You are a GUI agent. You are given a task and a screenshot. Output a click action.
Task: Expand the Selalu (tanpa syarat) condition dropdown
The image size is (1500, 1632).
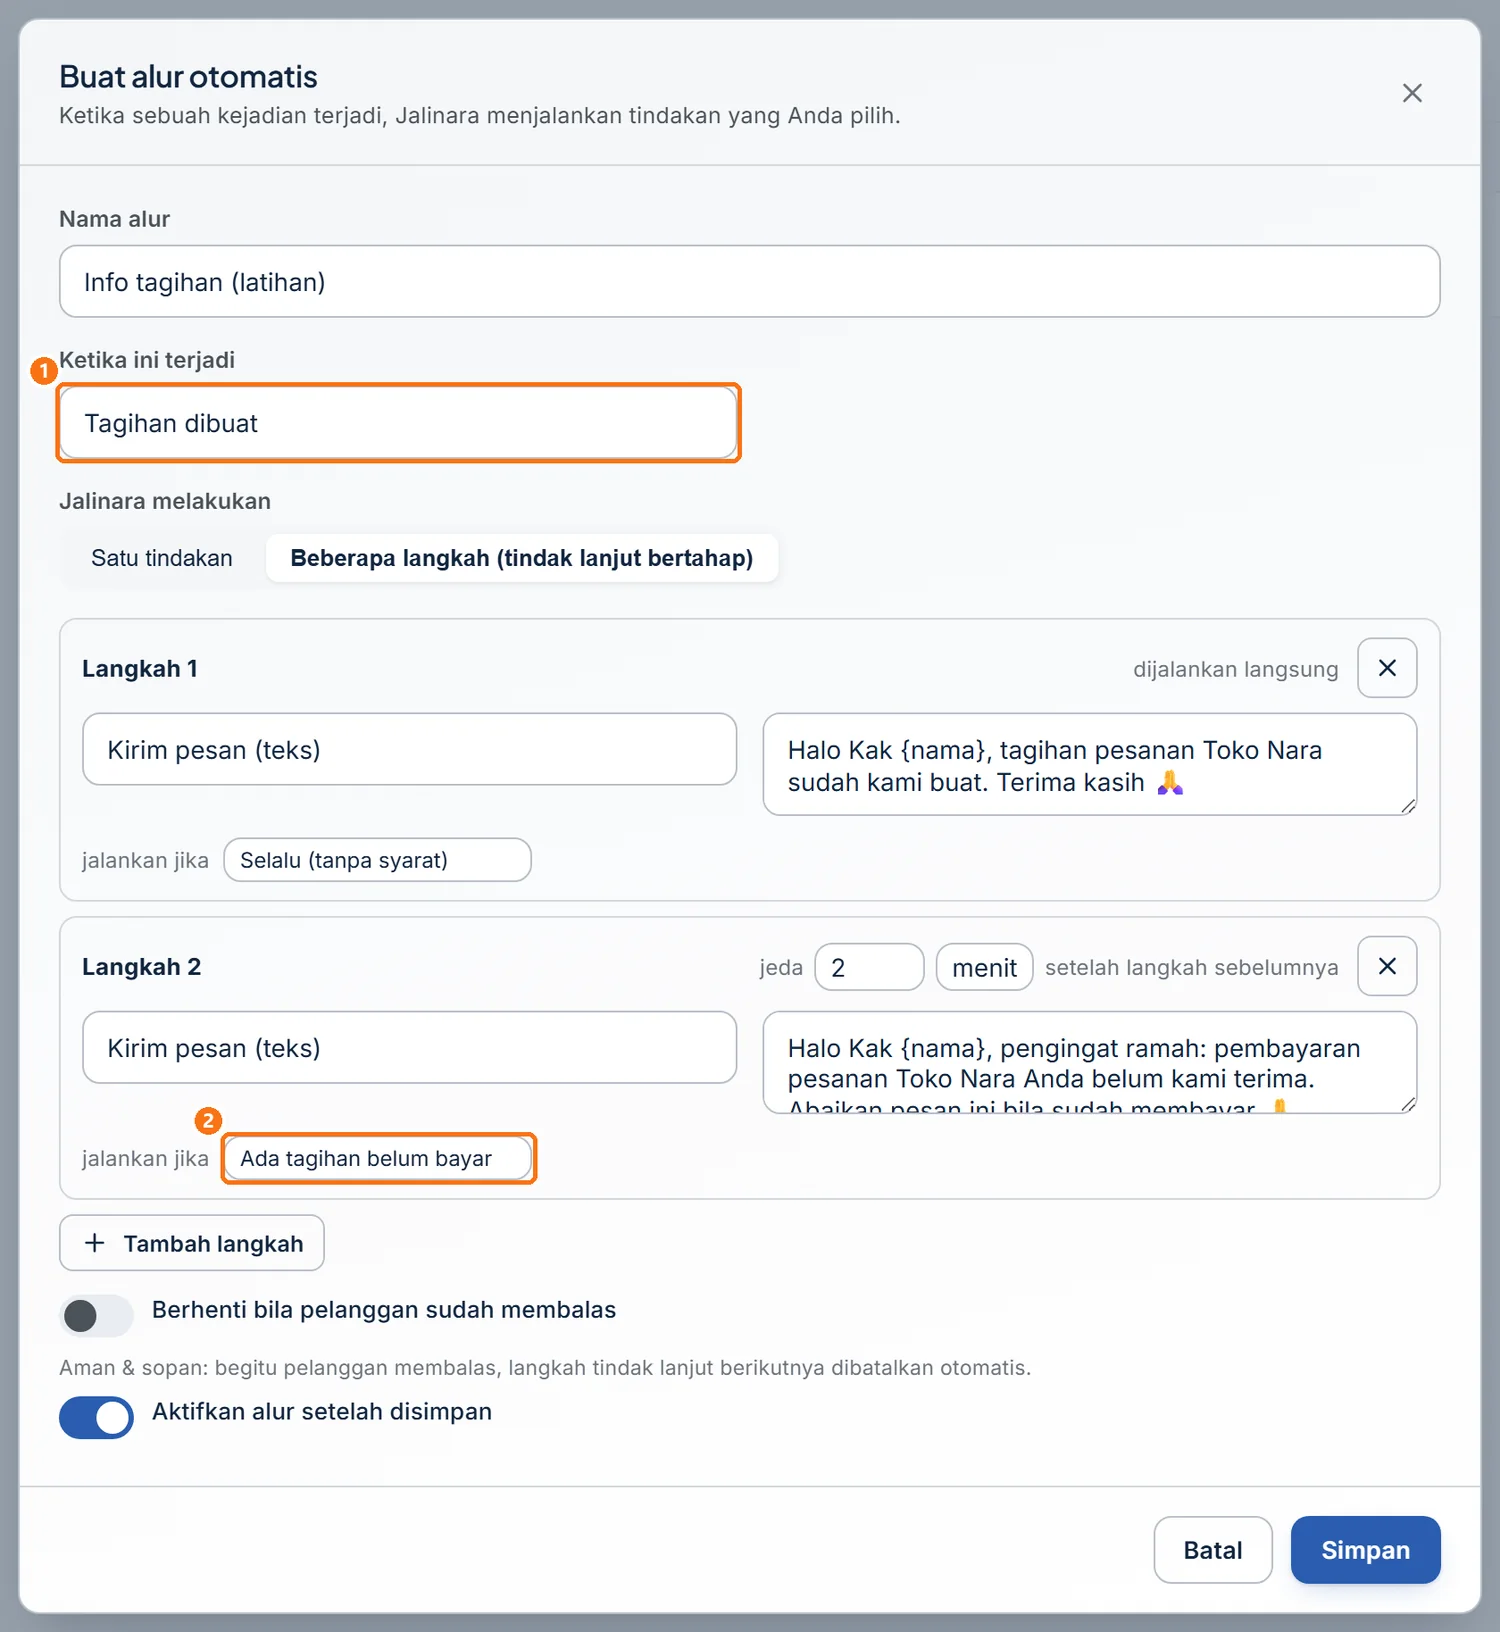tap(377, 860)
